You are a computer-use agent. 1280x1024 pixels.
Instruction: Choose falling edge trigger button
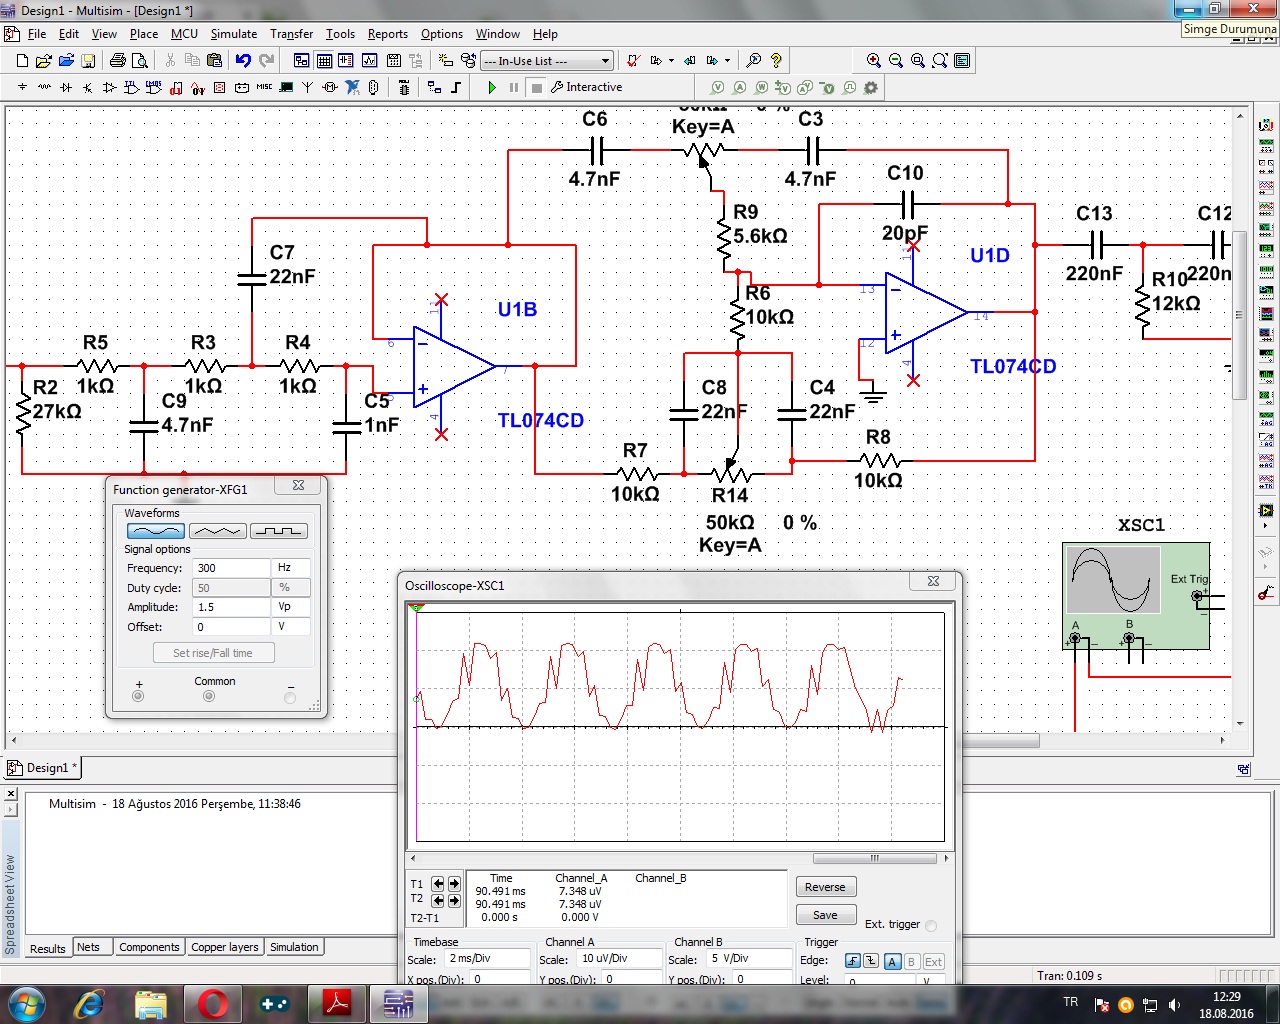pos(871,961)
